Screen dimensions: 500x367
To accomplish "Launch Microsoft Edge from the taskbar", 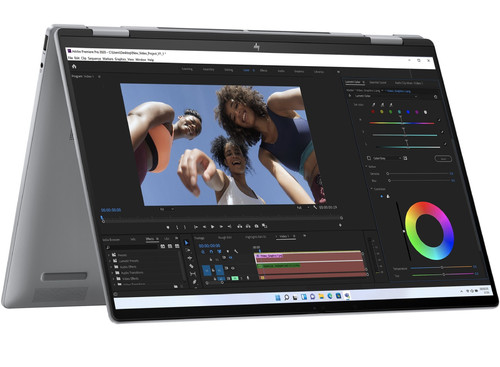I will click(330, 296).
